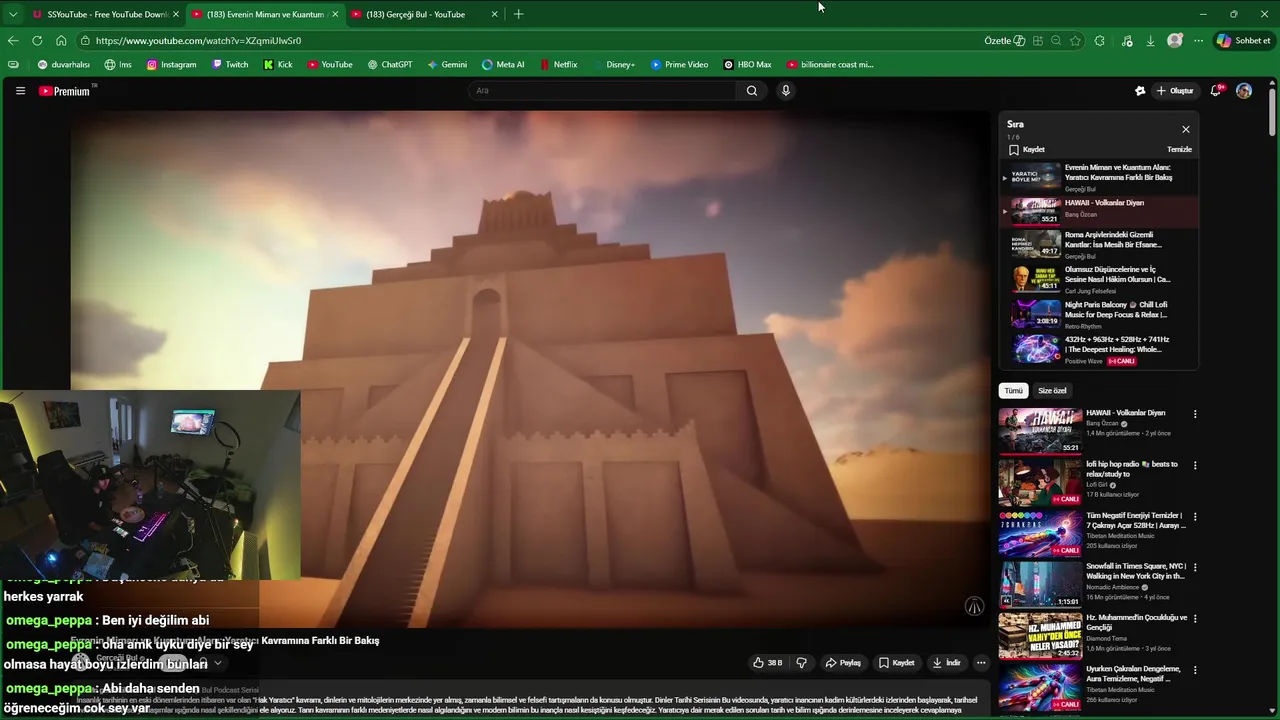Viewport: 1280px width, 720px height.
Task: Open Hz. Muhammed'in Çocukluğu recommended video thumbnail
Action: 1040,636
